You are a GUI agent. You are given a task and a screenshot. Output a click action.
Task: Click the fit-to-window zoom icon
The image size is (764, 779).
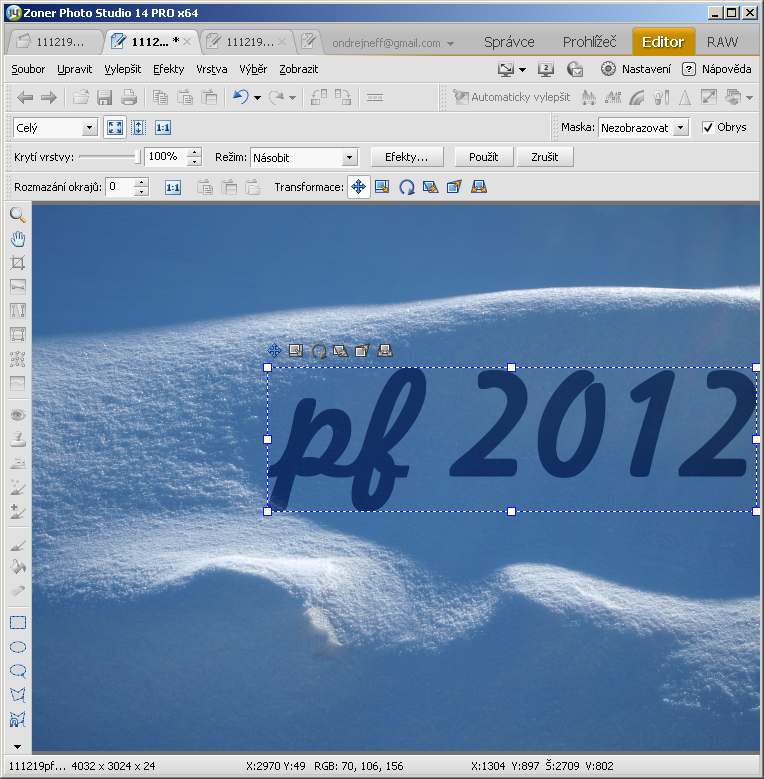coord(115,128)
